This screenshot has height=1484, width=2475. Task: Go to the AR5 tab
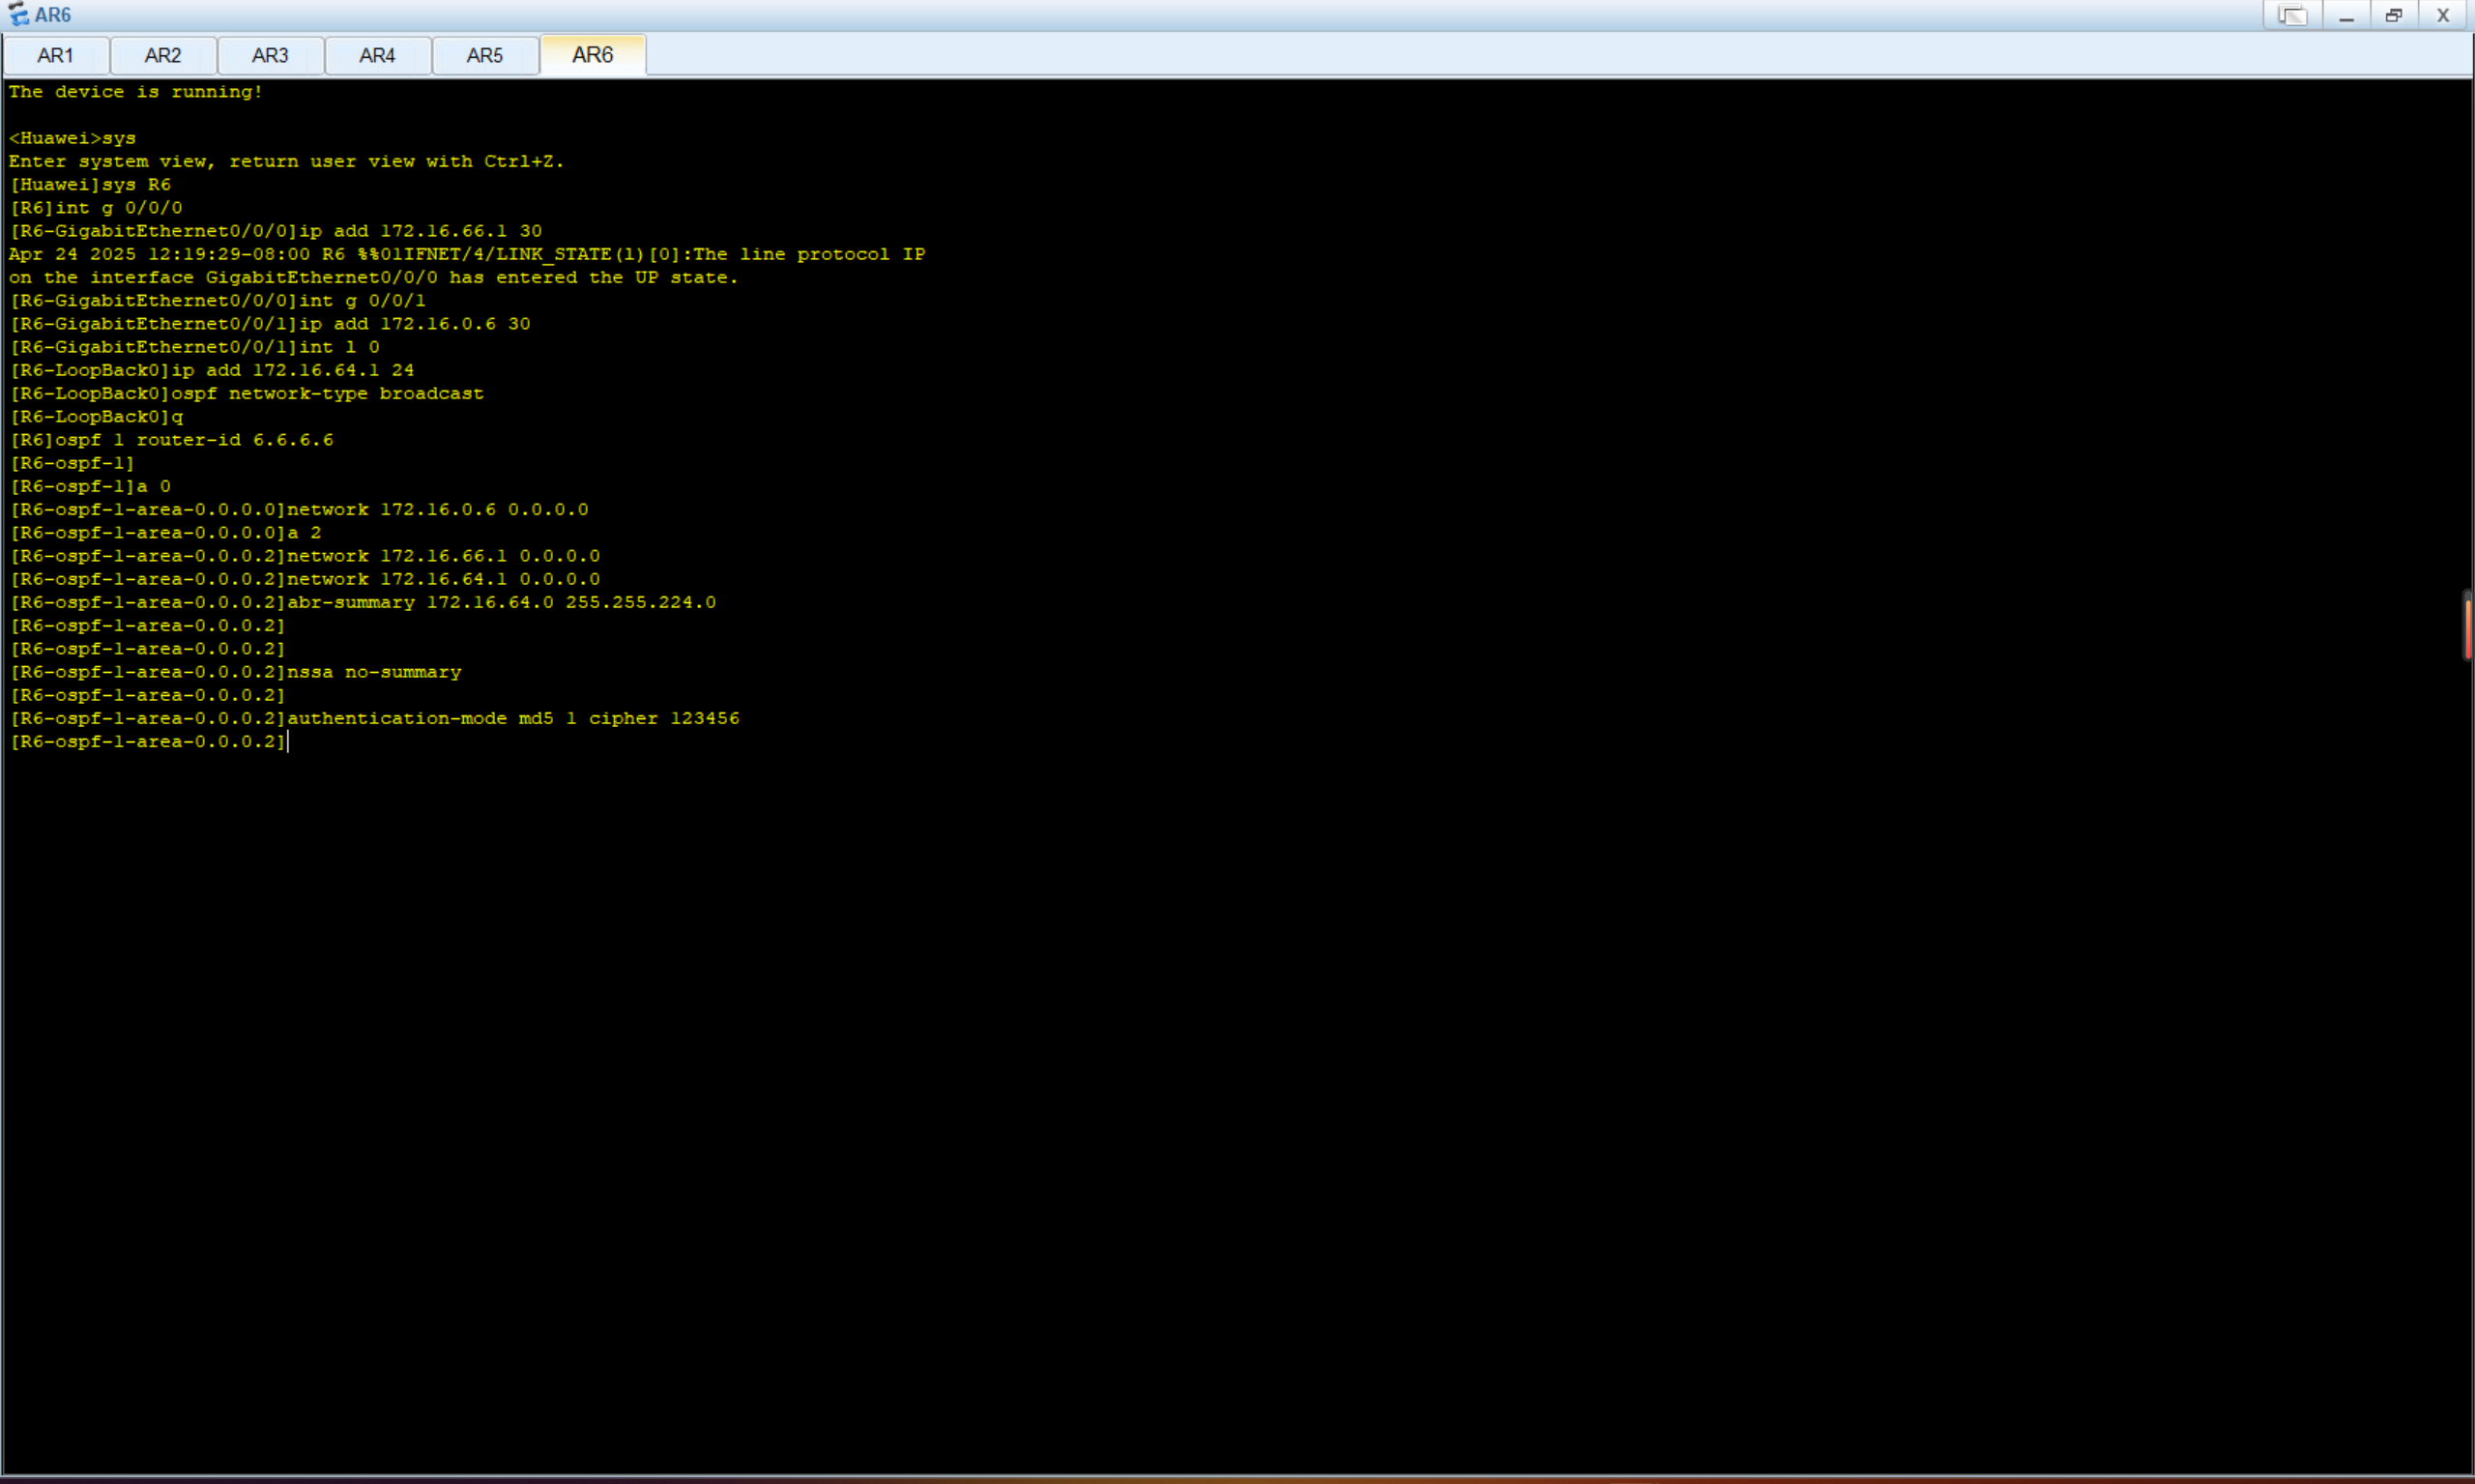485,55
